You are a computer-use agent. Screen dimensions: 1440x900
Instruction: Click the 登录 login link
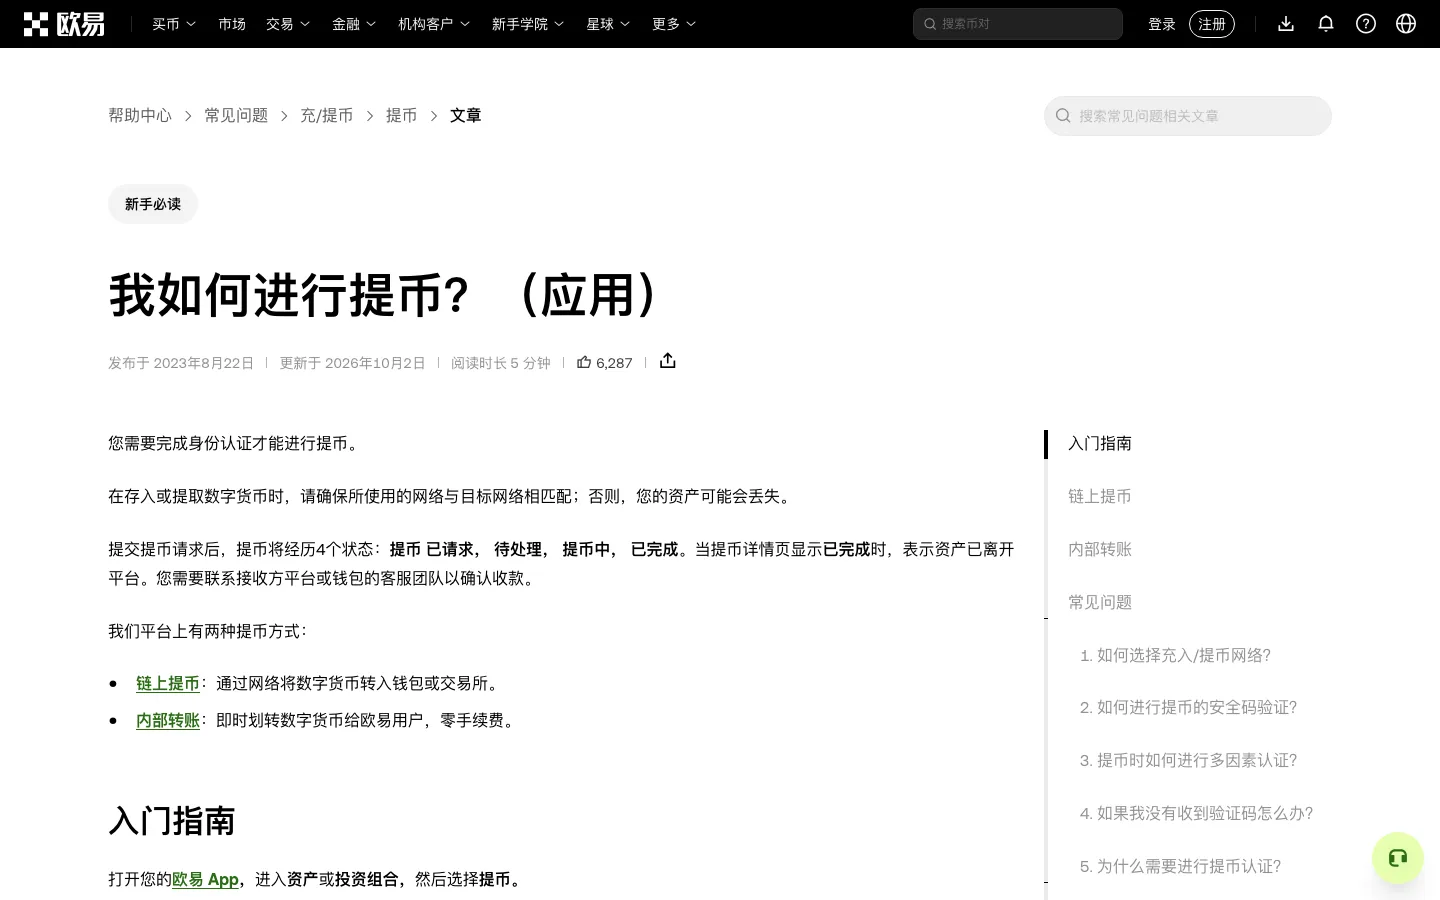tap(1162, 24)
